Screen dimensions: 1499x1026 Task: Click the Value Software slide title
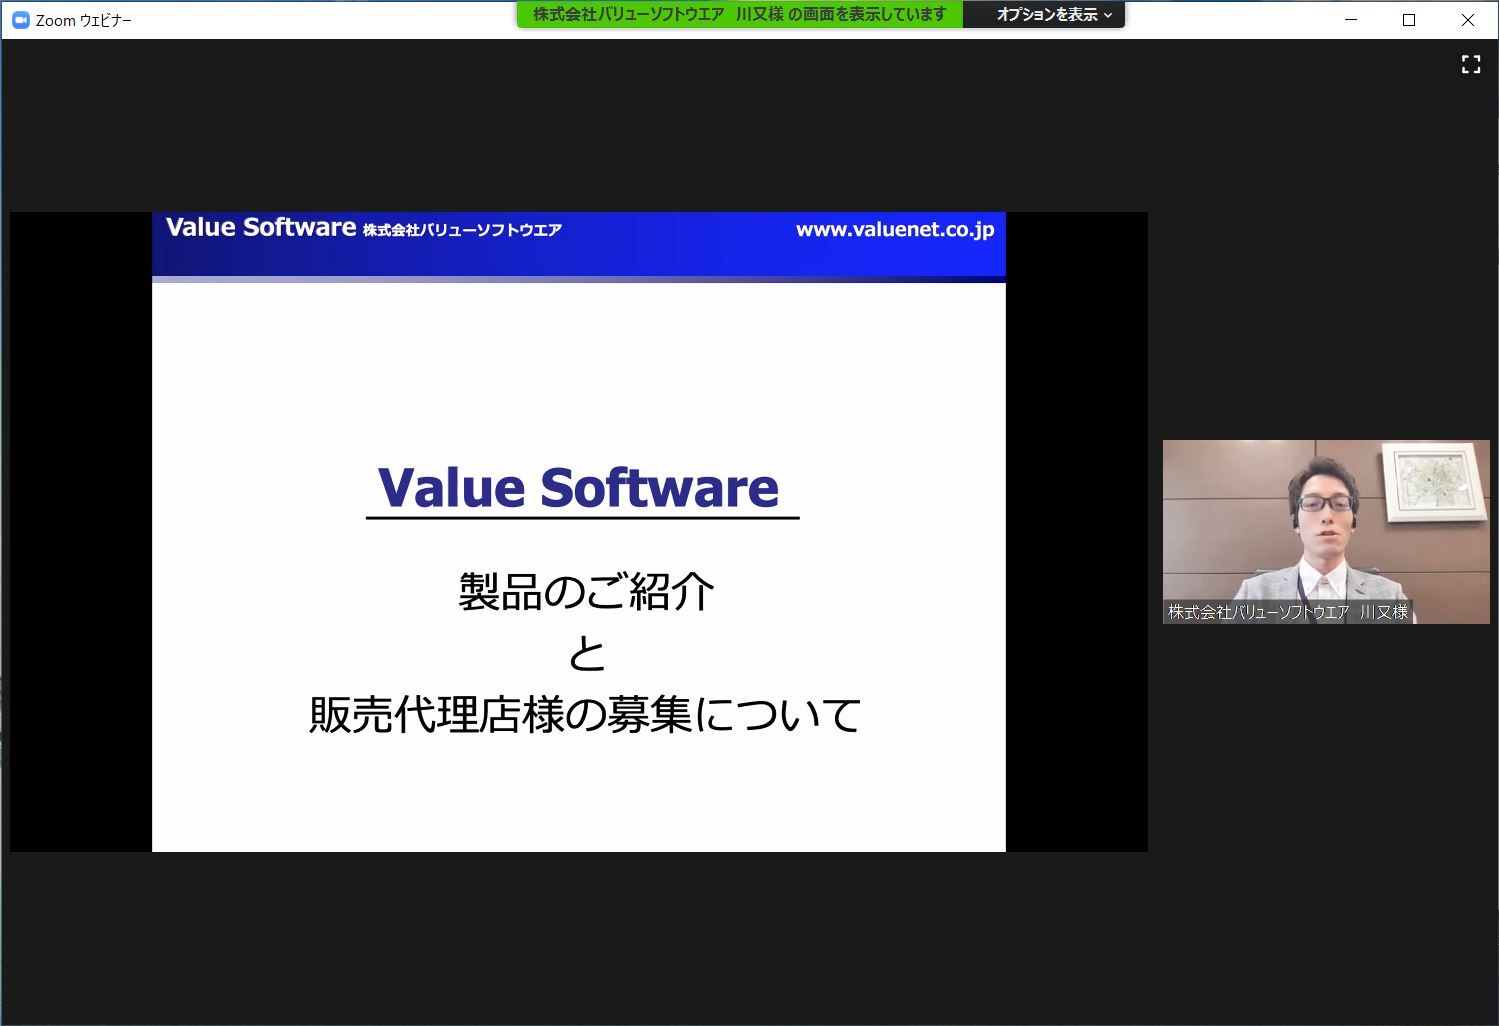coord(578,488)
